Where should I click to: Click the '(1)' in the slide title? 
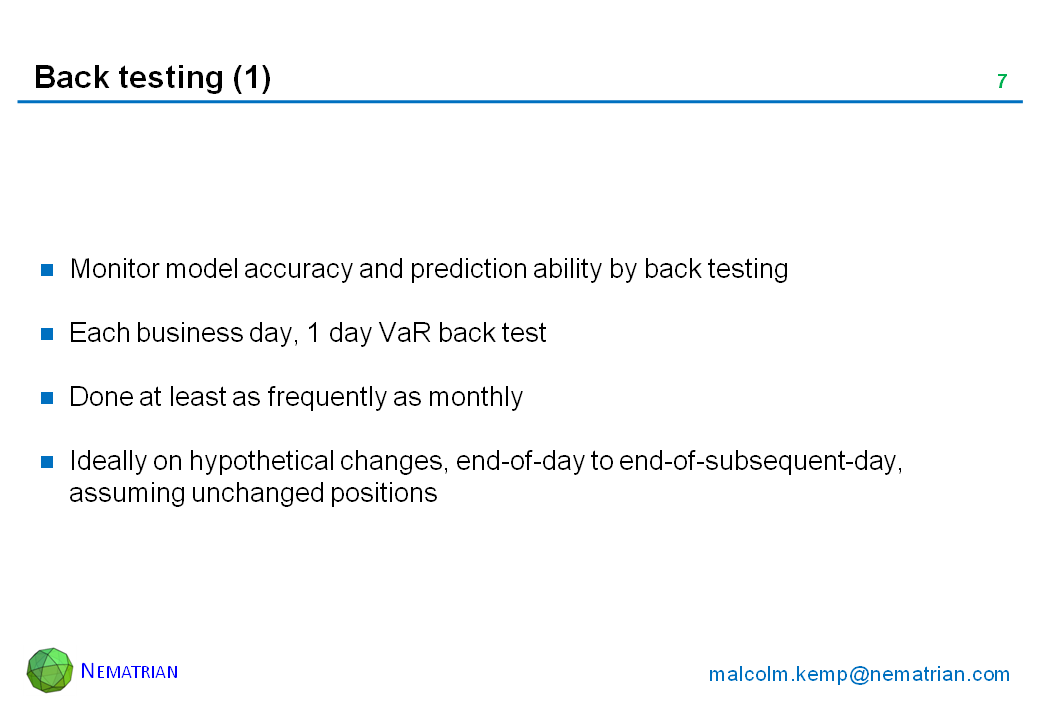[251, 78]
